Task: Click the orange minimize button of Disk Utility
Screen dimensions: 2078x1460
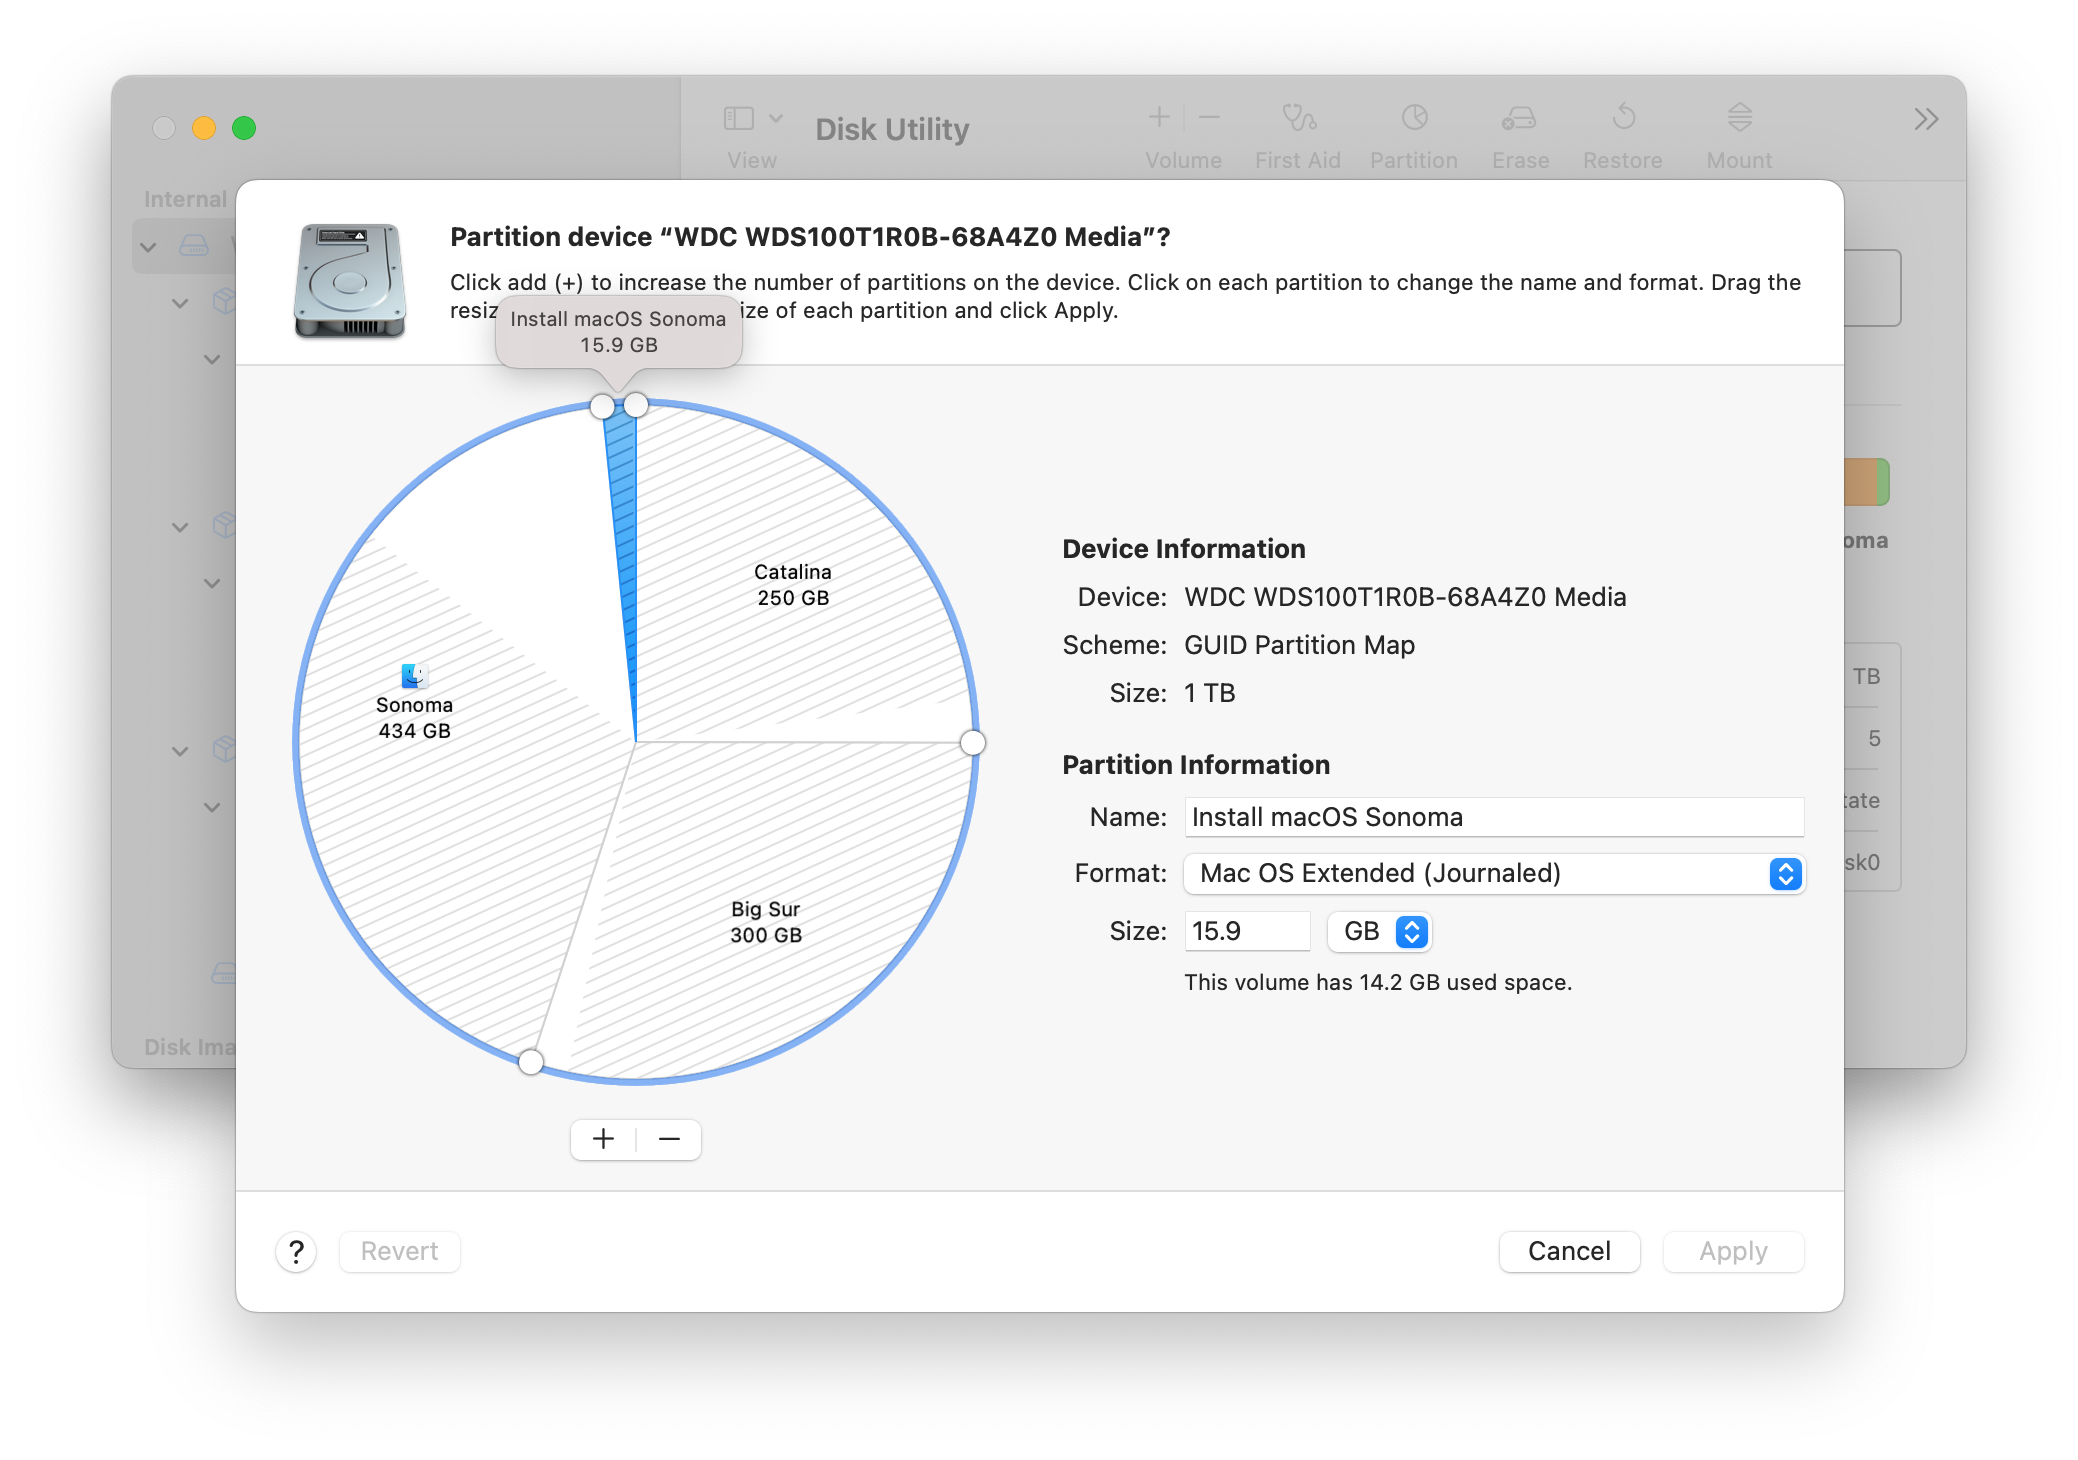Action: pyautogui.click(x=204, y=128)
